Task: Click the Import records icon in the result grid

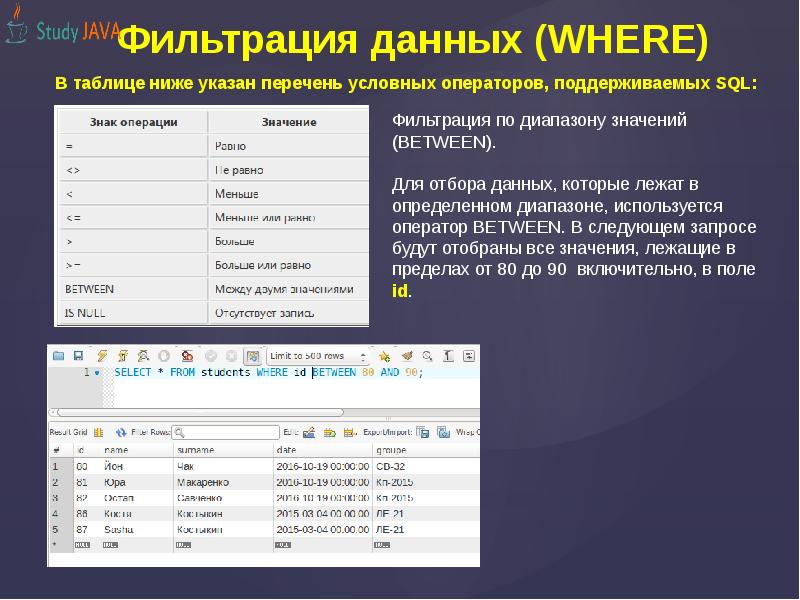Action: click(x=441, y=431)
